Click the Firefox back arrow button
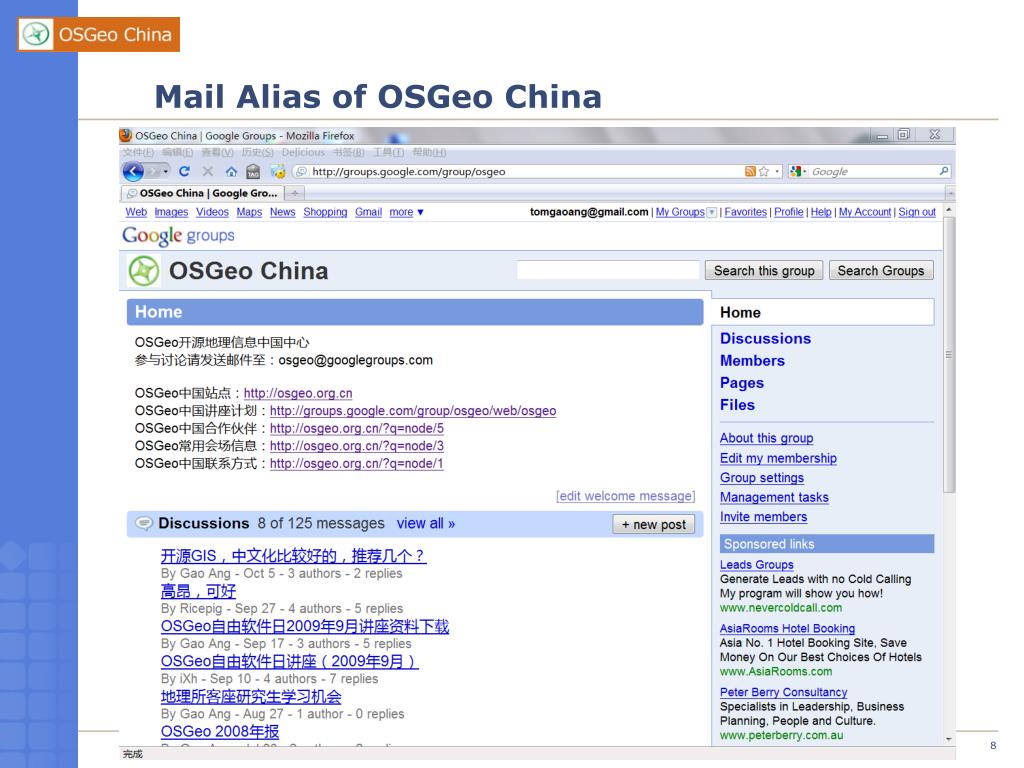Viewport: 1024px width, 768px height. (x=133, y=171)
